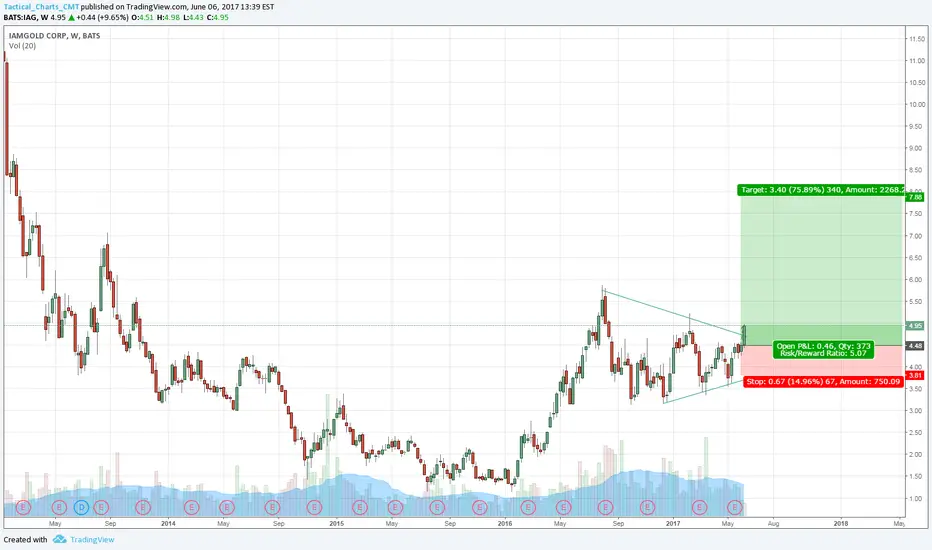Open the Tactical_Charts_CMT author link
Image resolution: width=932 pixels, height=550 pixels.
42,7
